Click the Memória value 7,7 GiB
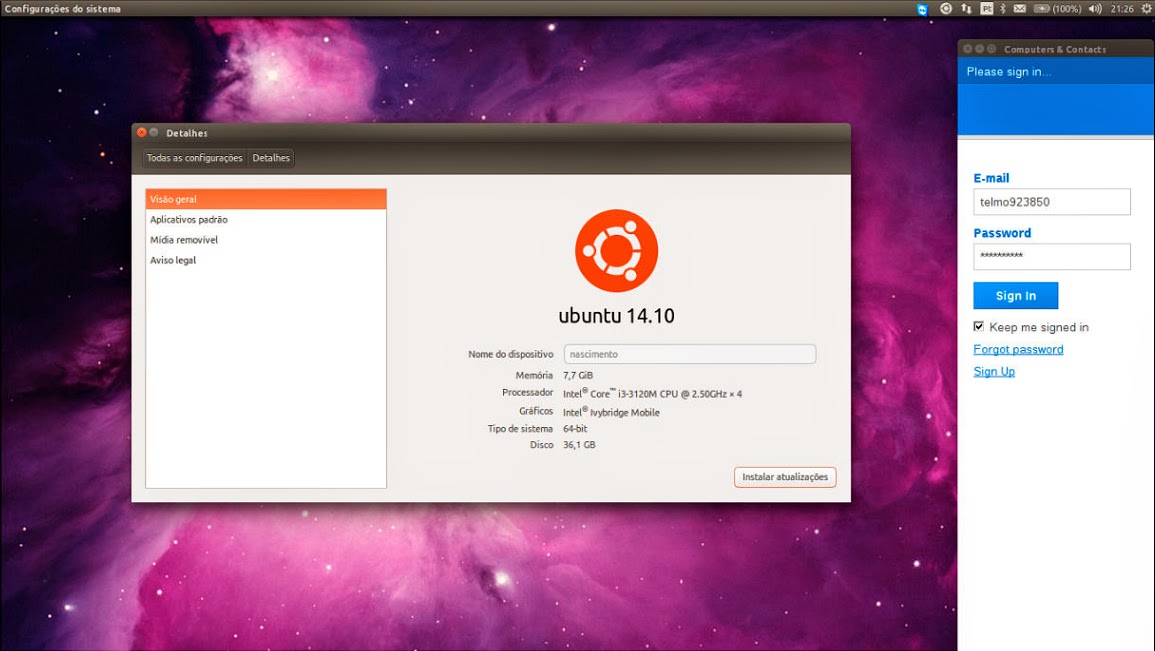The height and width of the screenshot is (651, 1155). coord(578,376)
